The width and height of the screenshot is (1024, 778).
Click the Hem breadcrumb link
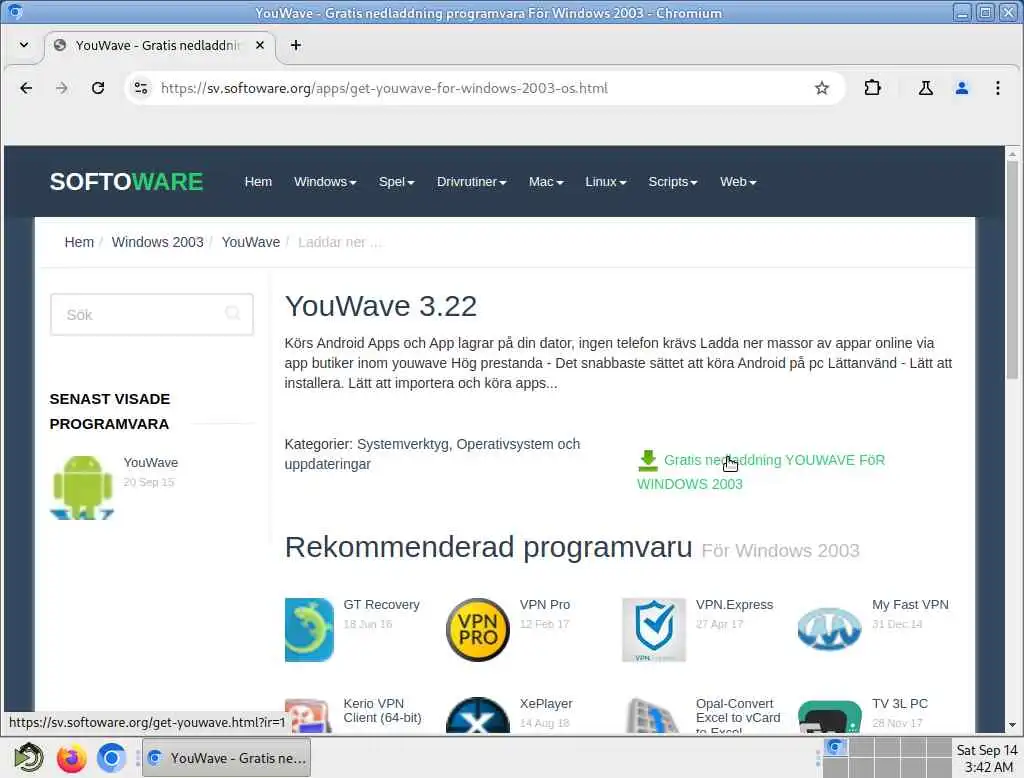[79, 242]
